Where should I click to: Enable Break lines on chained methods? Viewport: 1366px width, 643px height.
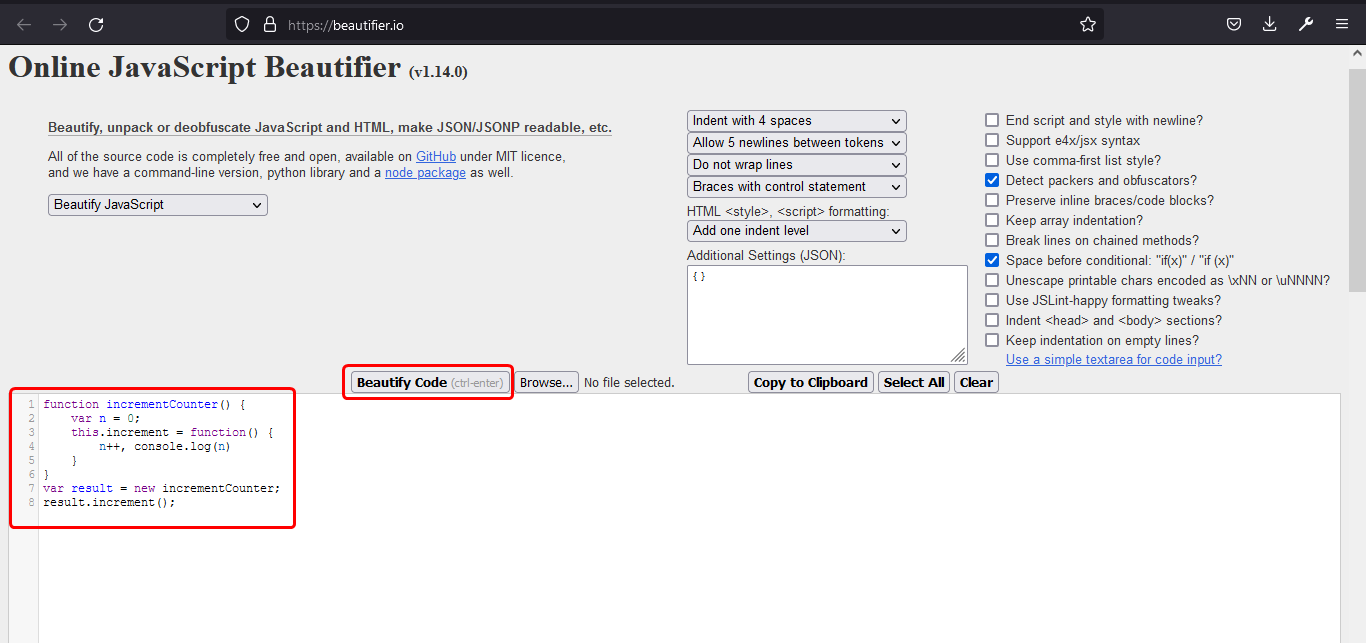point(992,240)
